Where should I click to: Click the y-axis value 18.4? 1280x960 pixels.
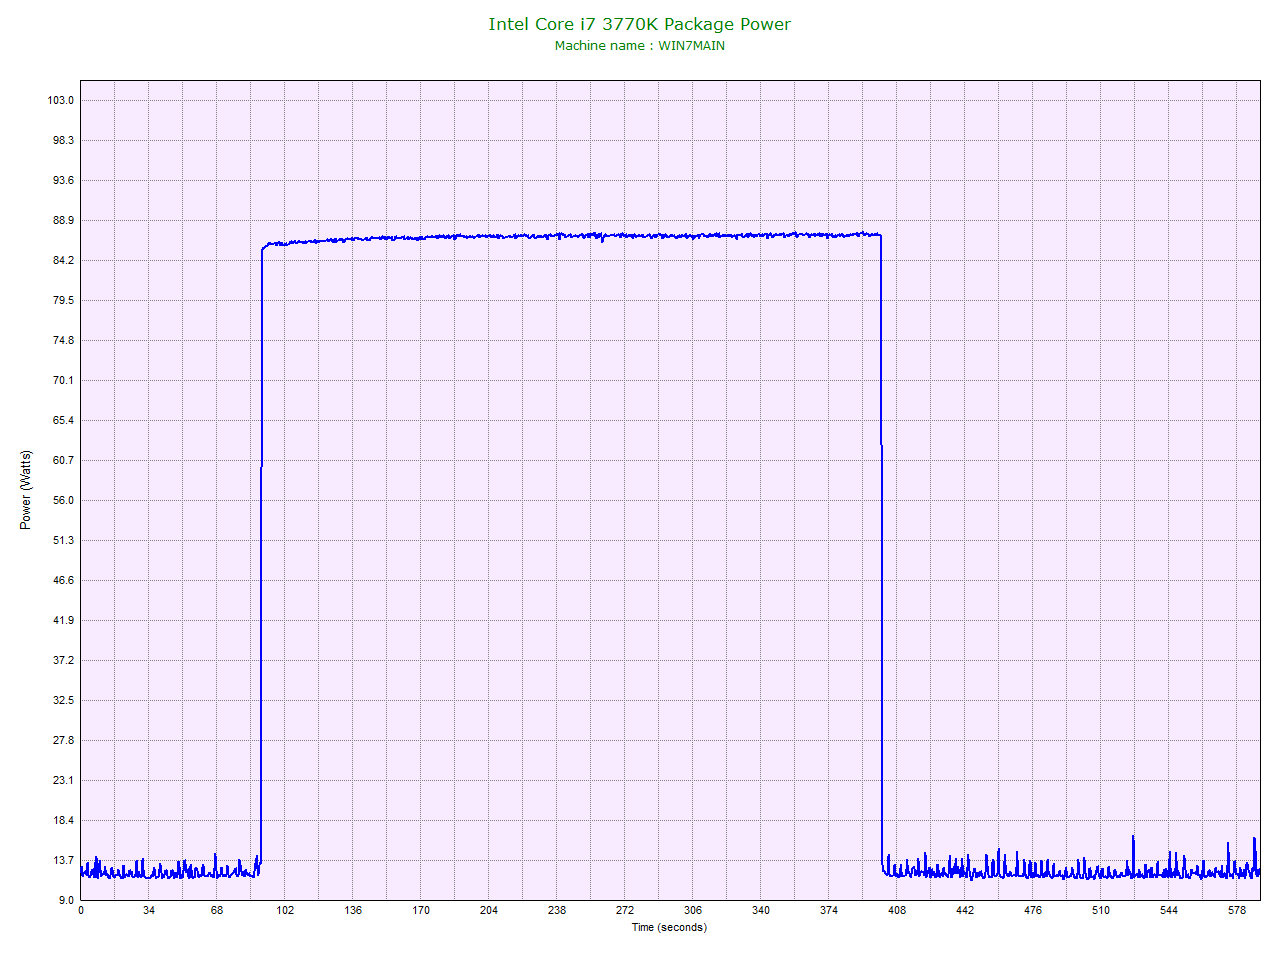point(64,820)
